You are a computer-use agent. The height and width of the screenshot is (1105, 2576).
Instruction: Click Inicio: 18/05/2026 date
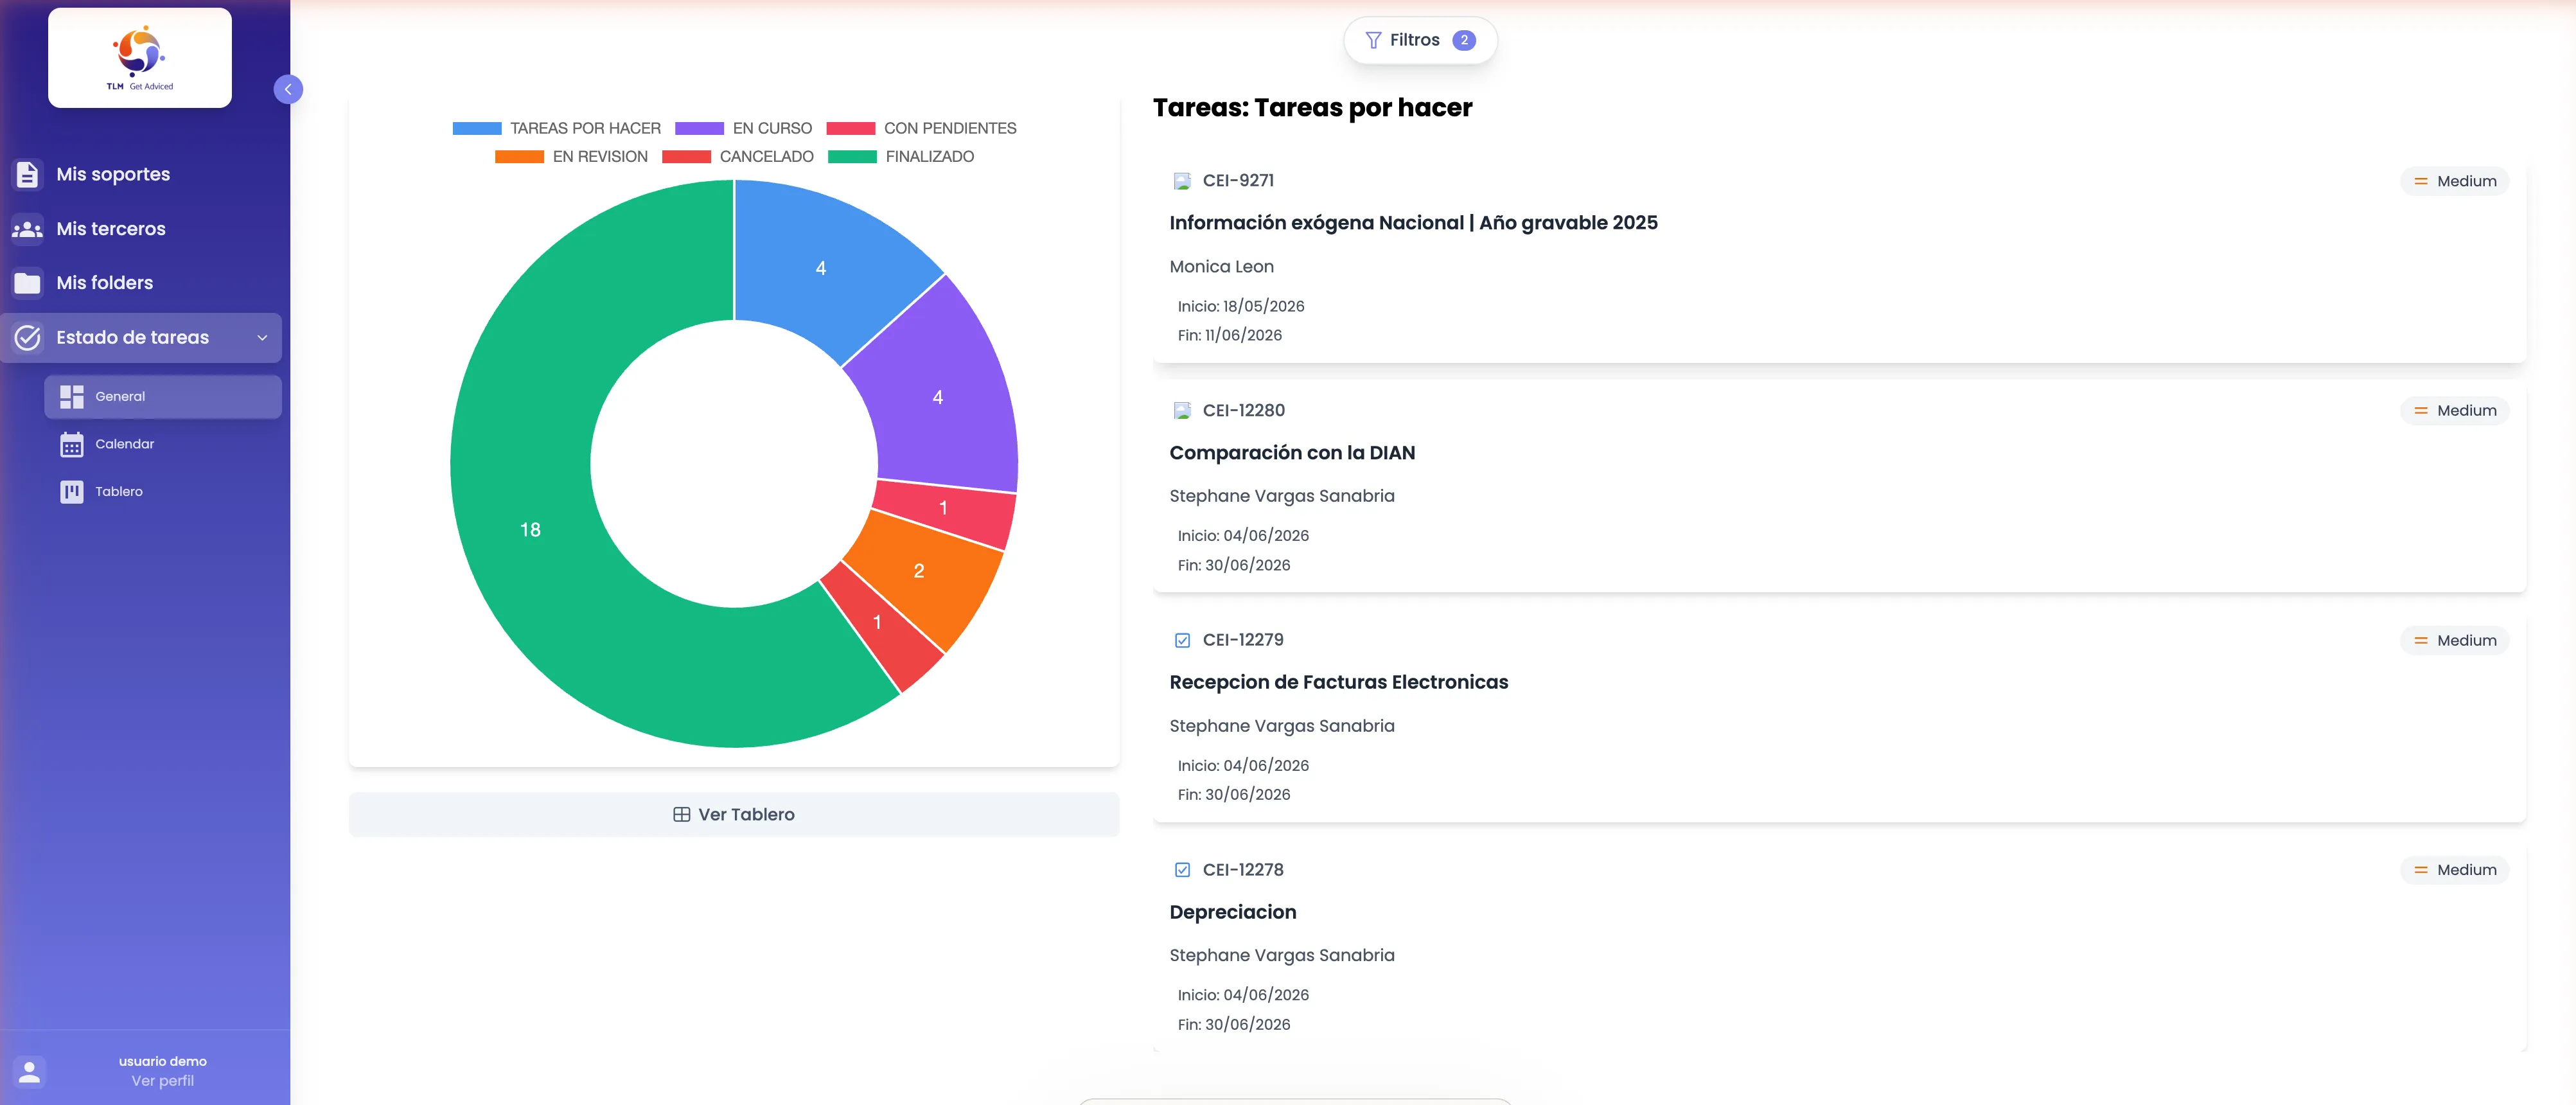[x=1241, y=307]
